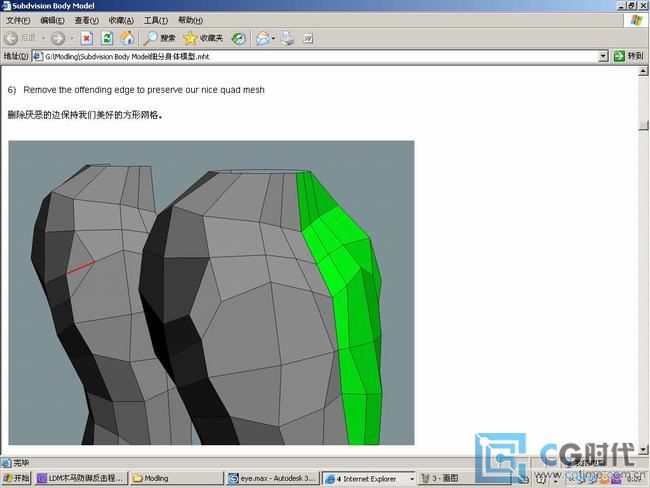Click the 转到 (Go) button
Screen dimensions: 650x488
pos(628,56)
